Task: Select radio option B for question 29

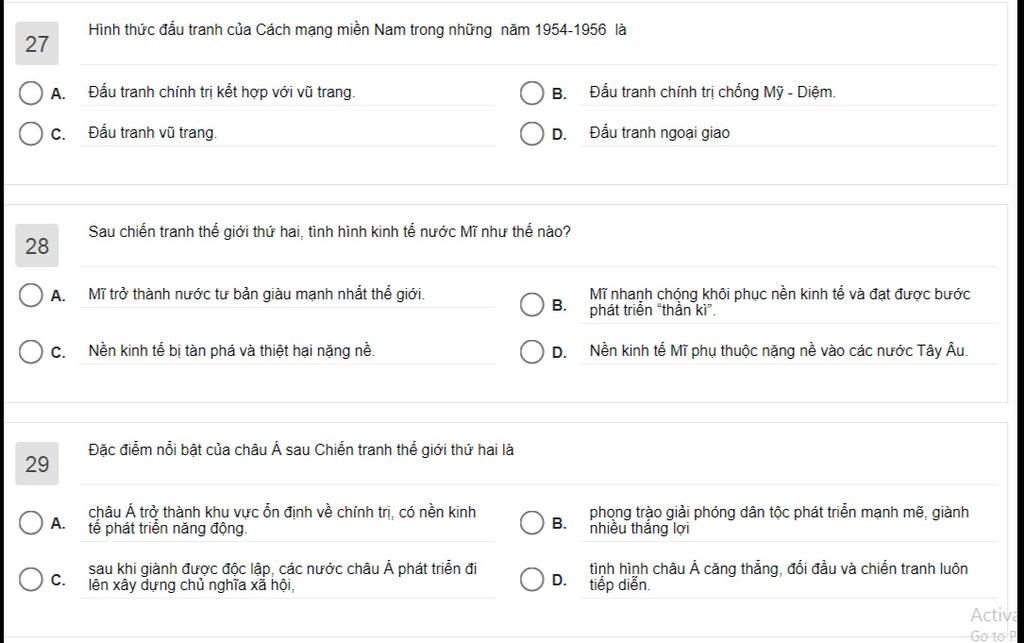Action: (x=532, y=522)
